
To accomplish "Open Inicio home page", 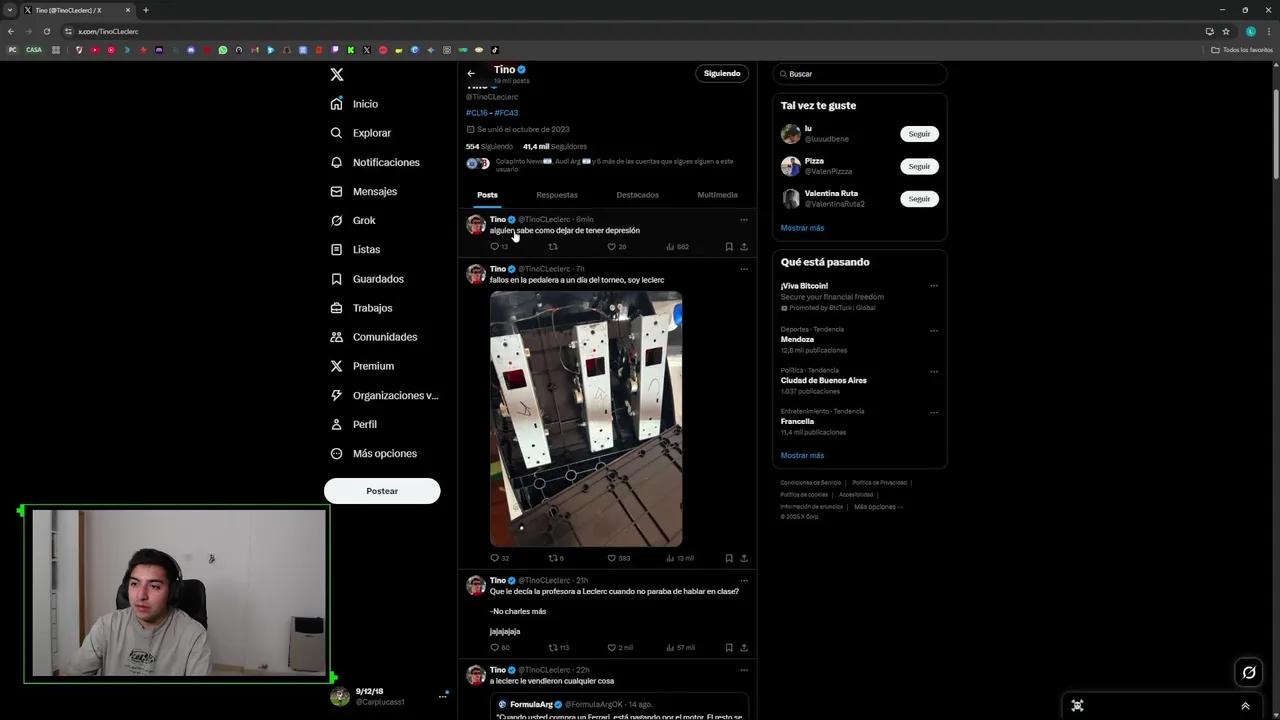I will pyautogui.click(x=354, y=104).
